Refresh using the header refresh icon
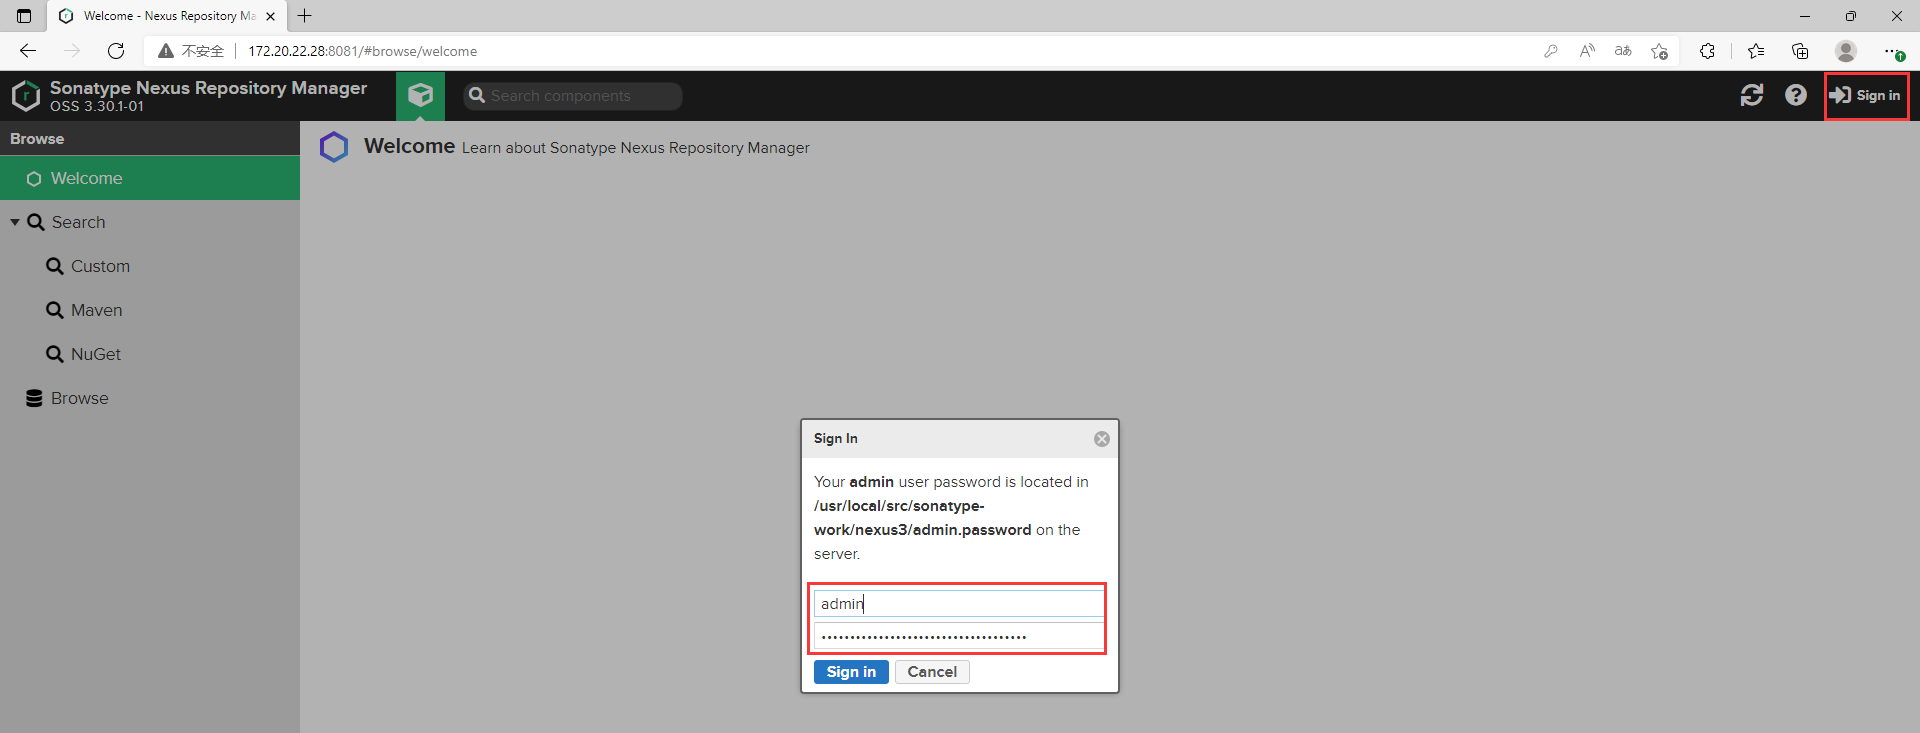The image size is (1920, 733). coord(1752,95)
